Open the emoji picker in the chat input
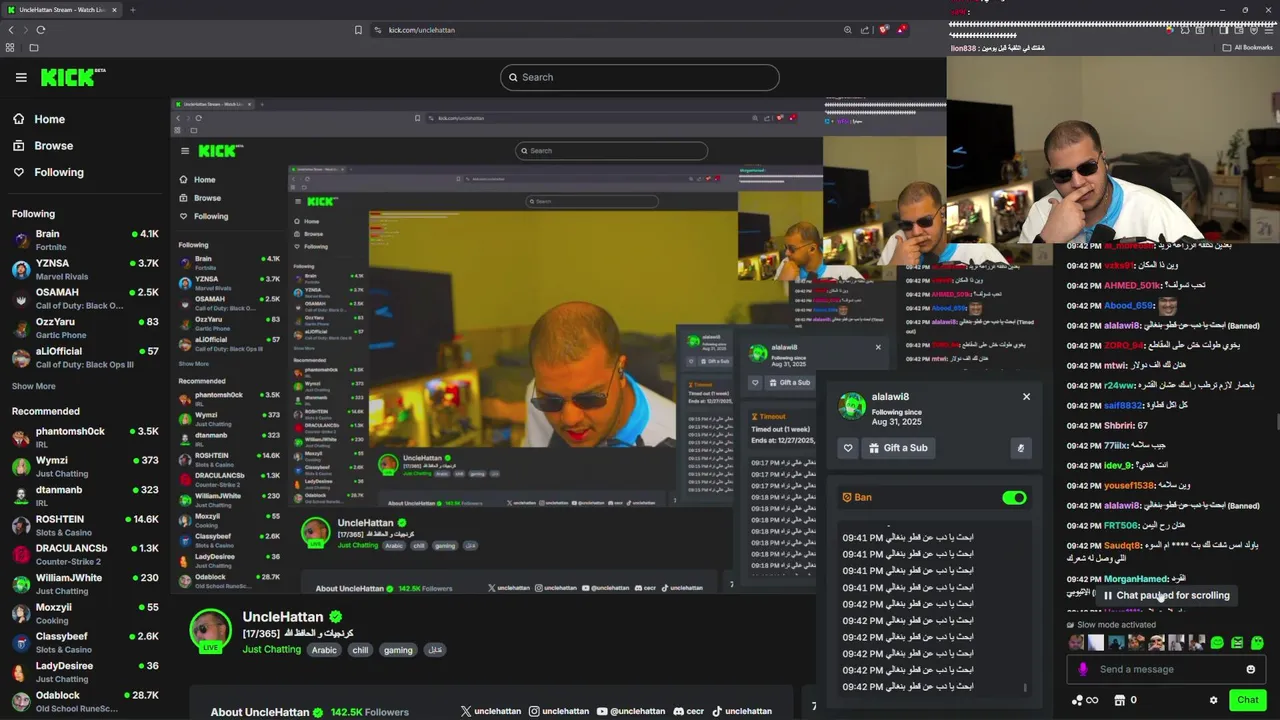The width and height of the screenshot is (1280, 720). coord(1250,670)
